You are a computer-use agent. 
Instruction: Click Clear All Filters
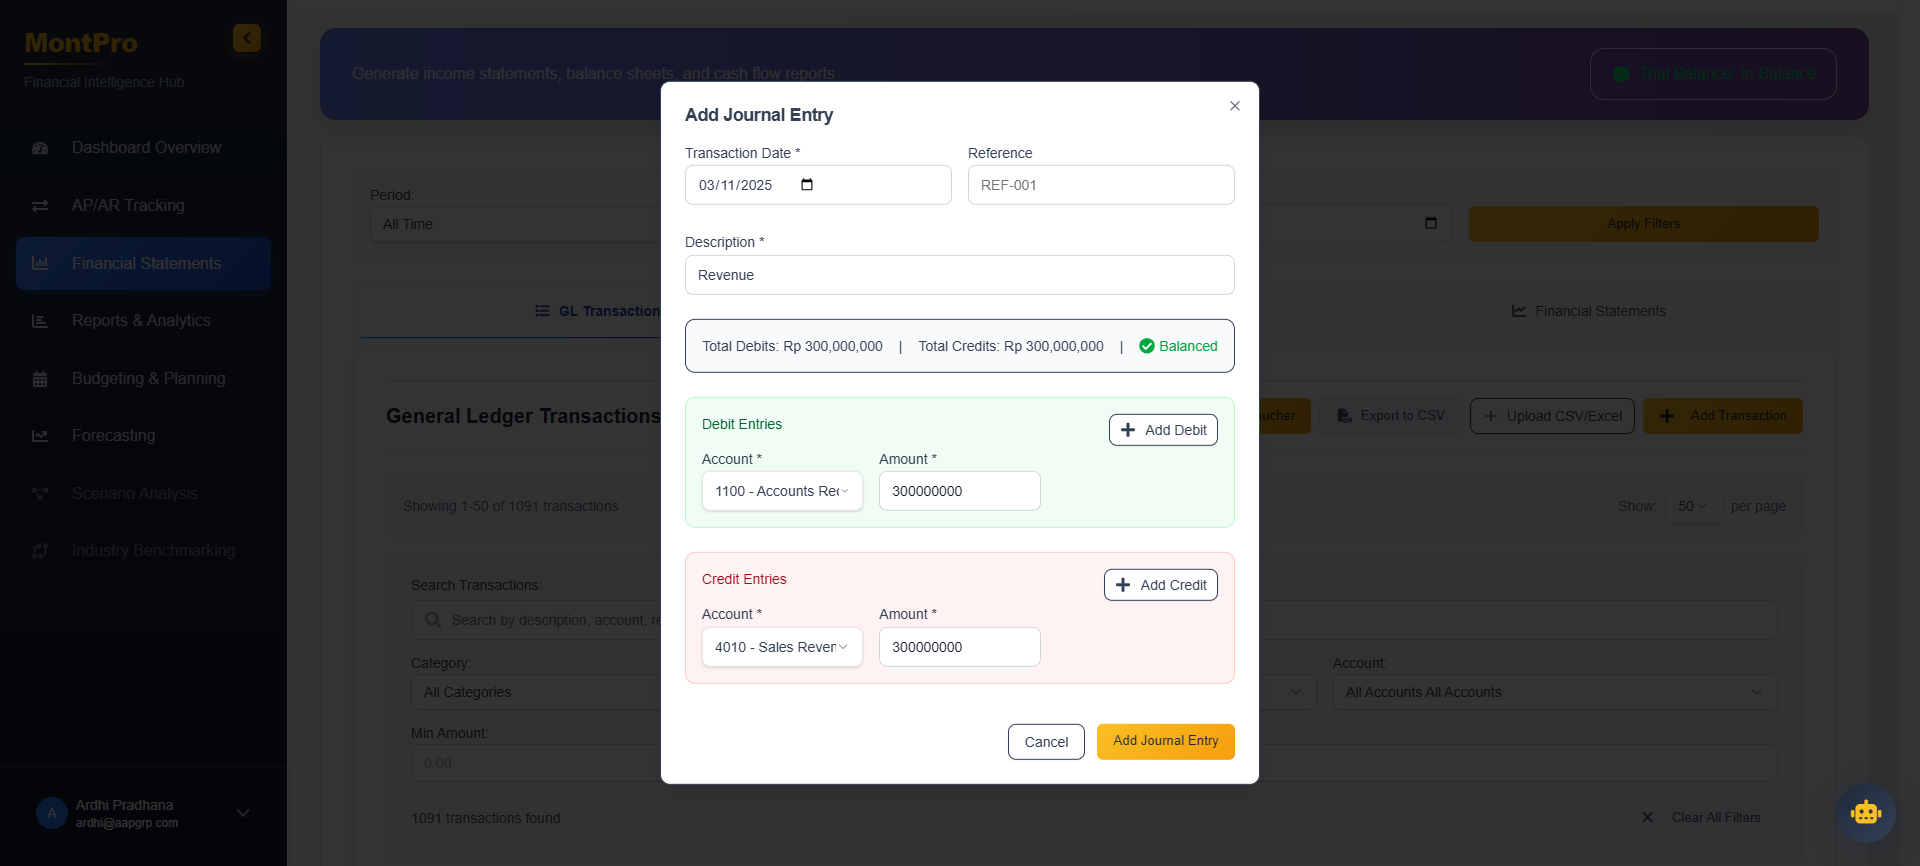[1700, 818]
